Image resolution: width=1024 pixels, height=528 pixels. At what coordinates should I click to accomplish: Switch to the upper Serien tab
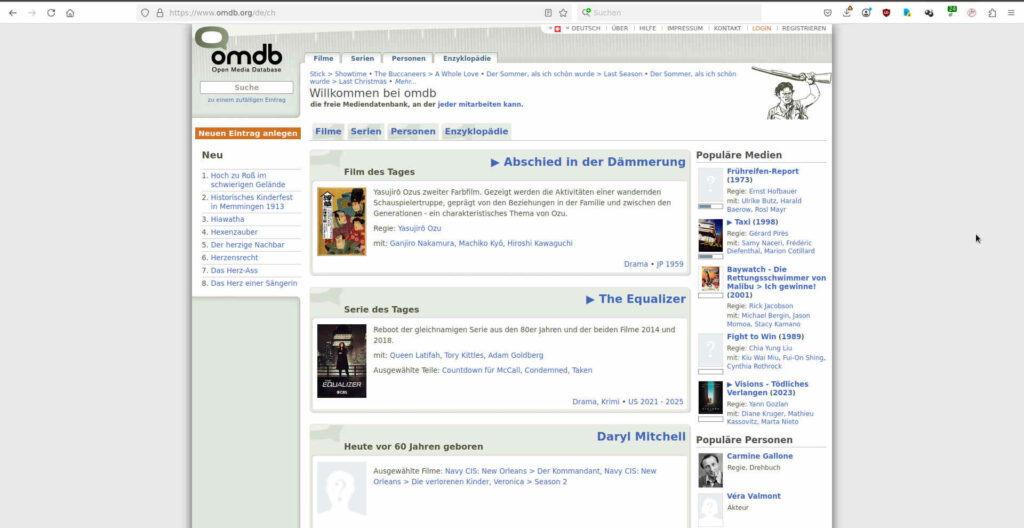[x=362, y=58]
